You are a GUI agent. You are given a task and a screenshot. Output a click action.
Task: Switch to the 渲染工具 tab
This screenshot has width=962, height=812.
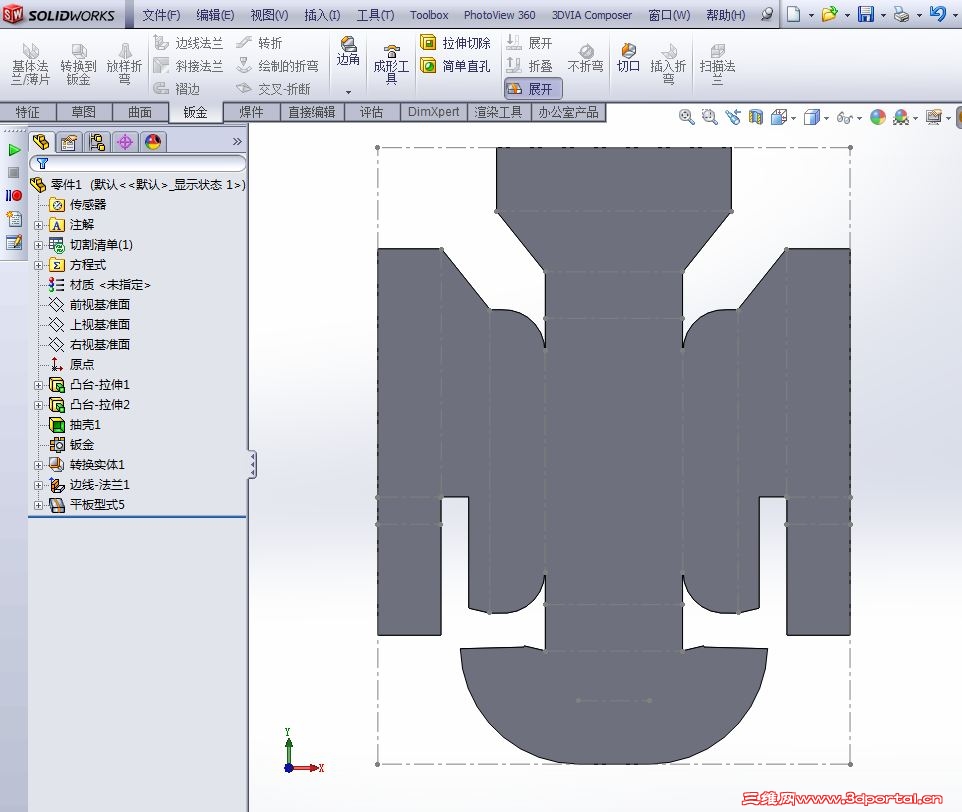click(x=498, y=112)
